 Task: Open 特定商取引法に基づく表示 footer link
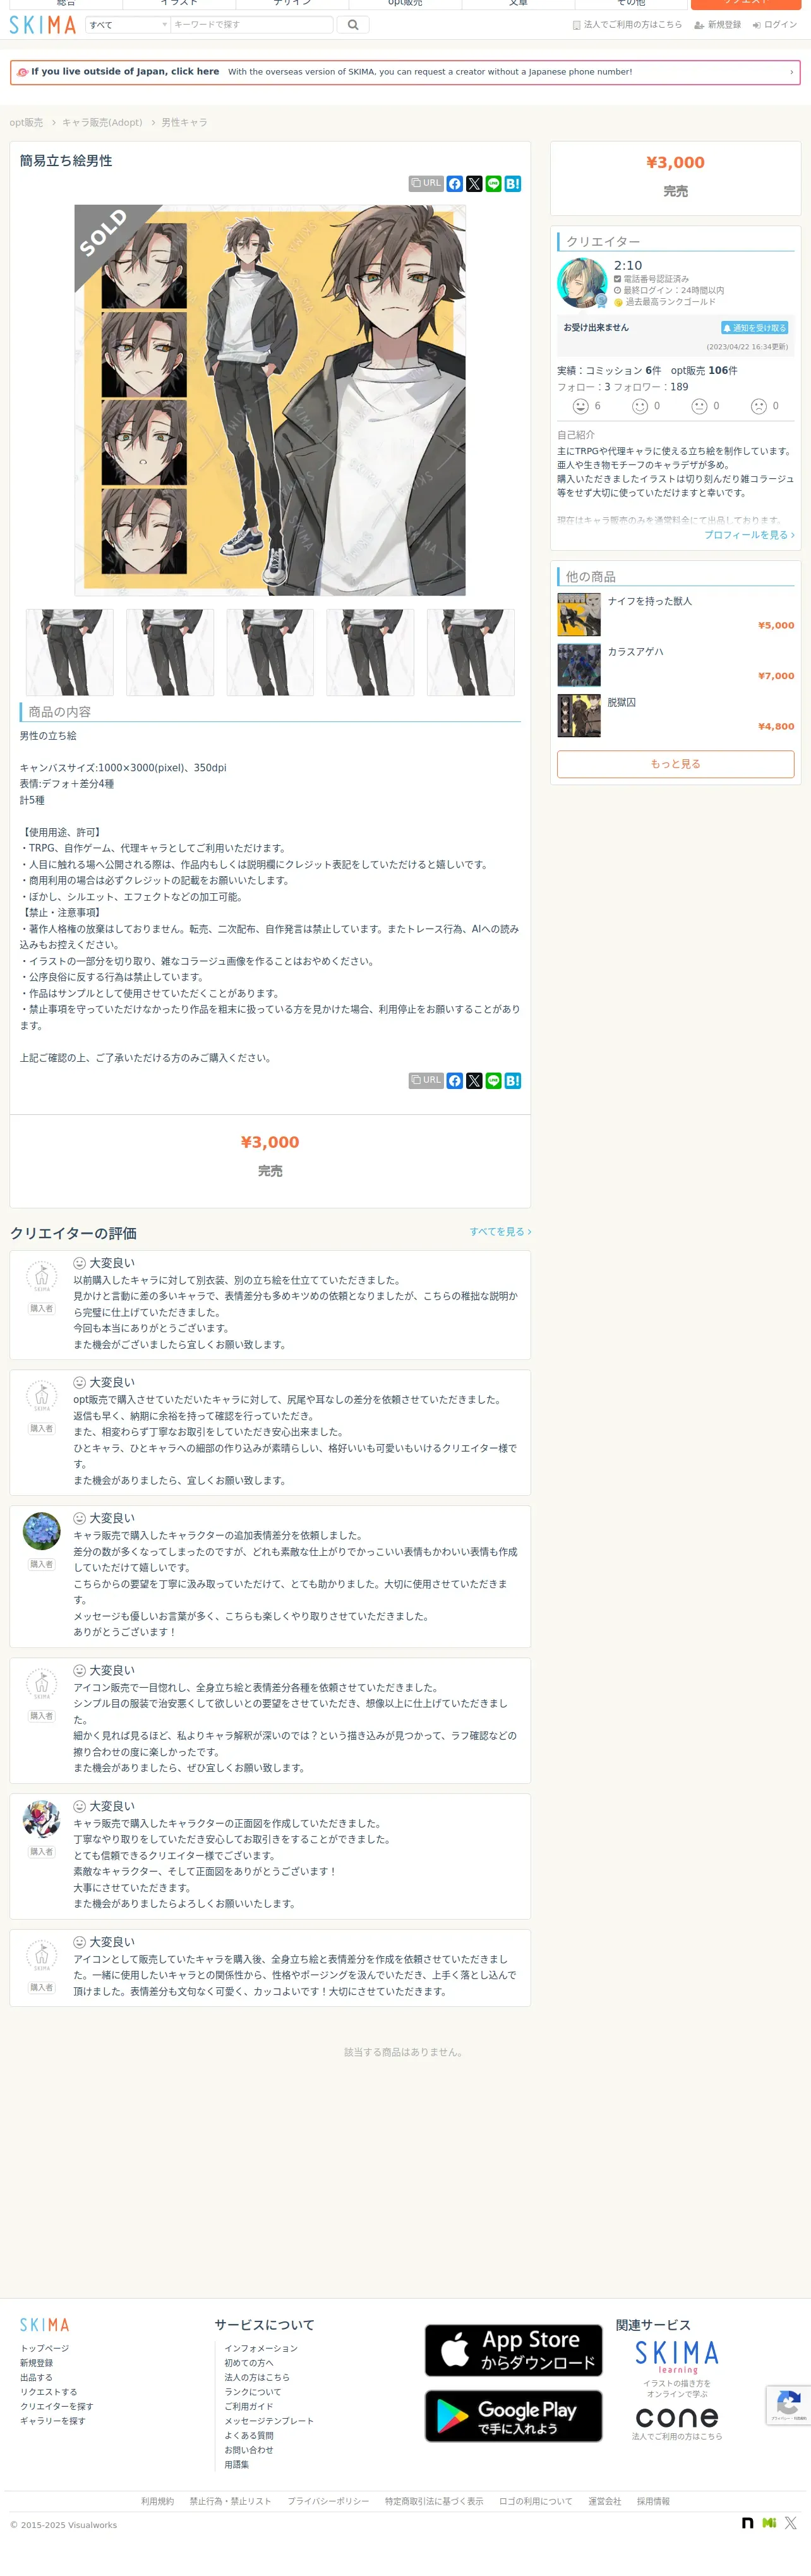[x=434, y=2501]
